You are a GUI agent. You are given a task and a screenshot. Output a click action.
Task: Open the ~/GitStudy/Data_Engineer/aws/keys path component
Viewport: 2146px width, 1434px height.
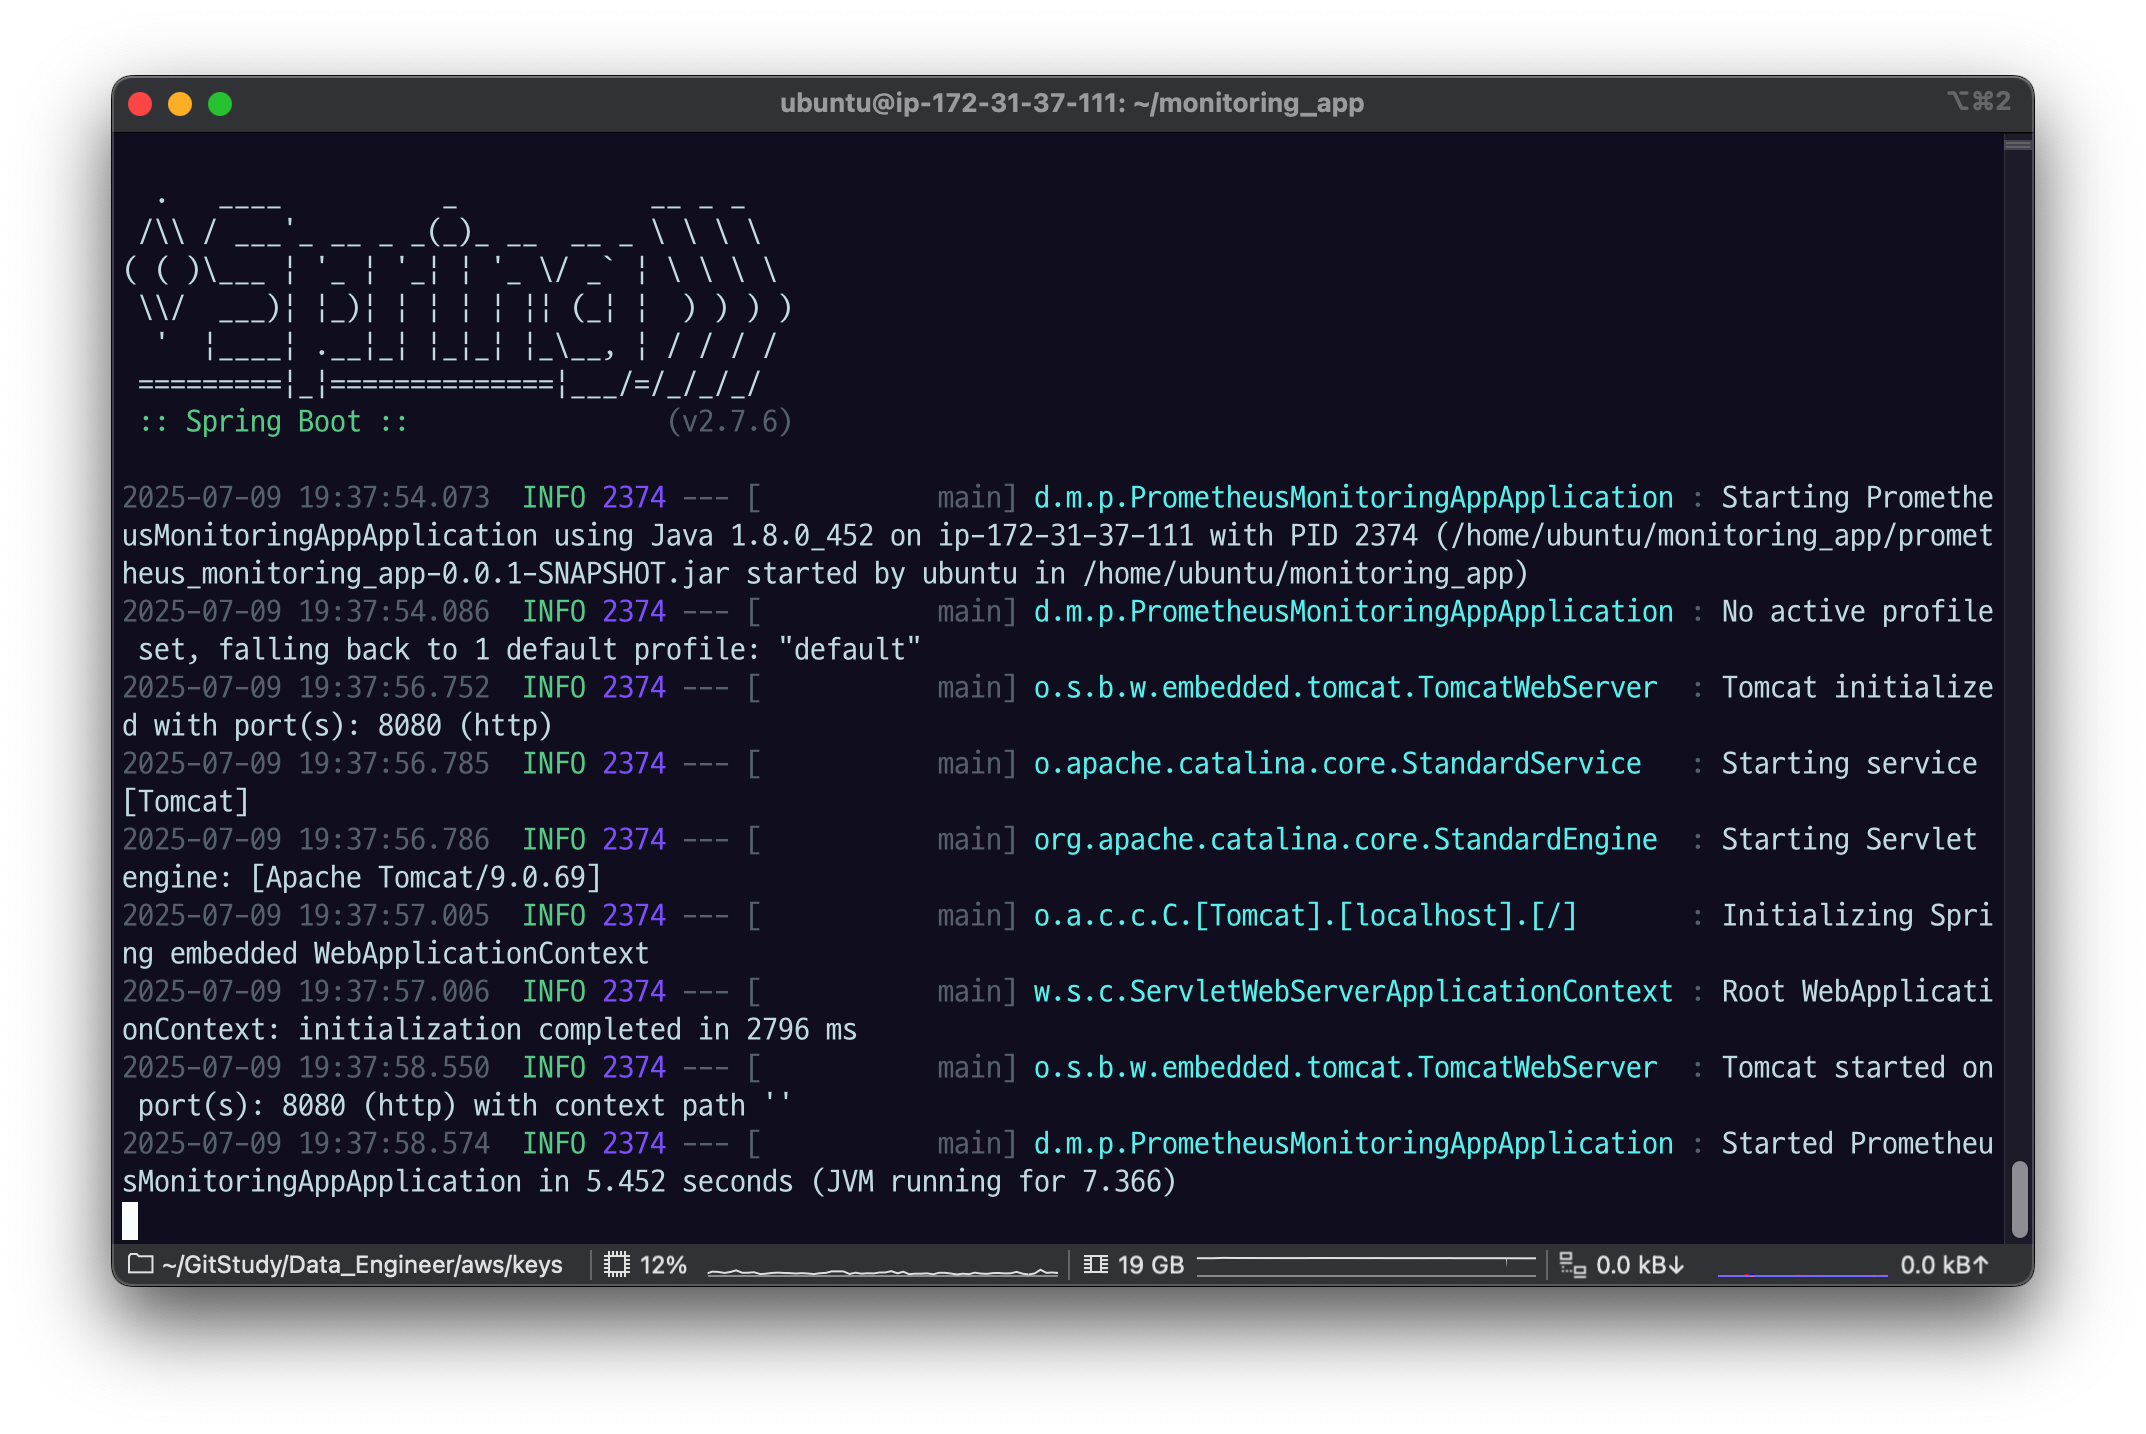click(x=362, y=1265)
